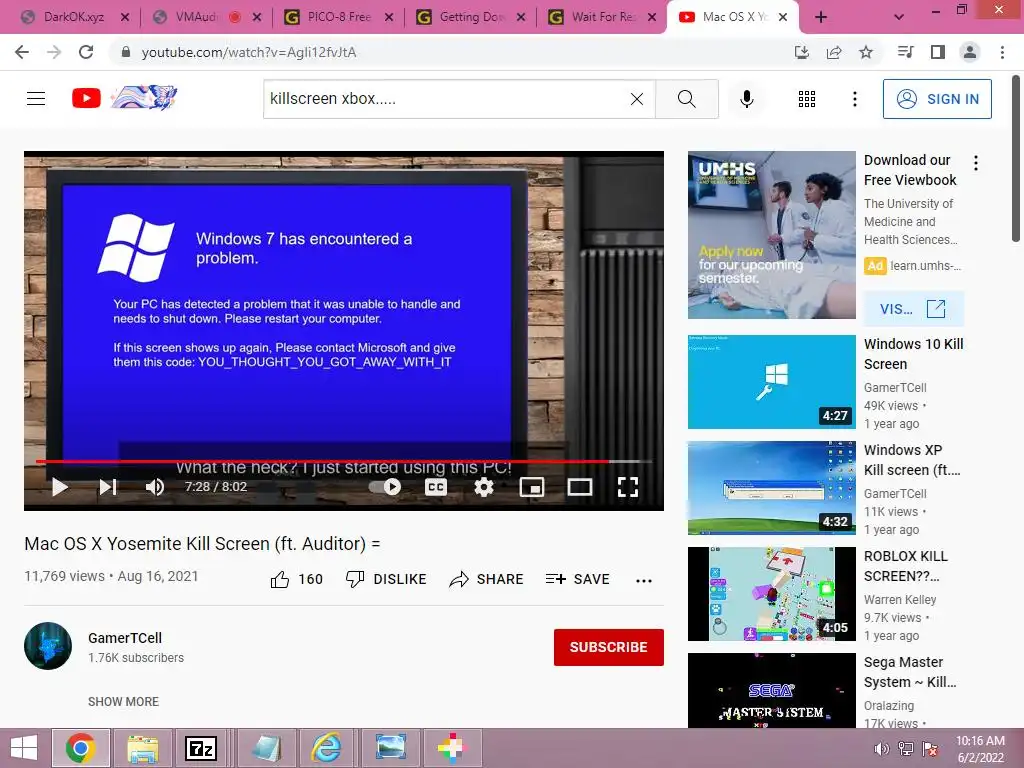Toggle the Chrome side panel
Screen dimensions: 1024x768
click(x=938, y=52)
